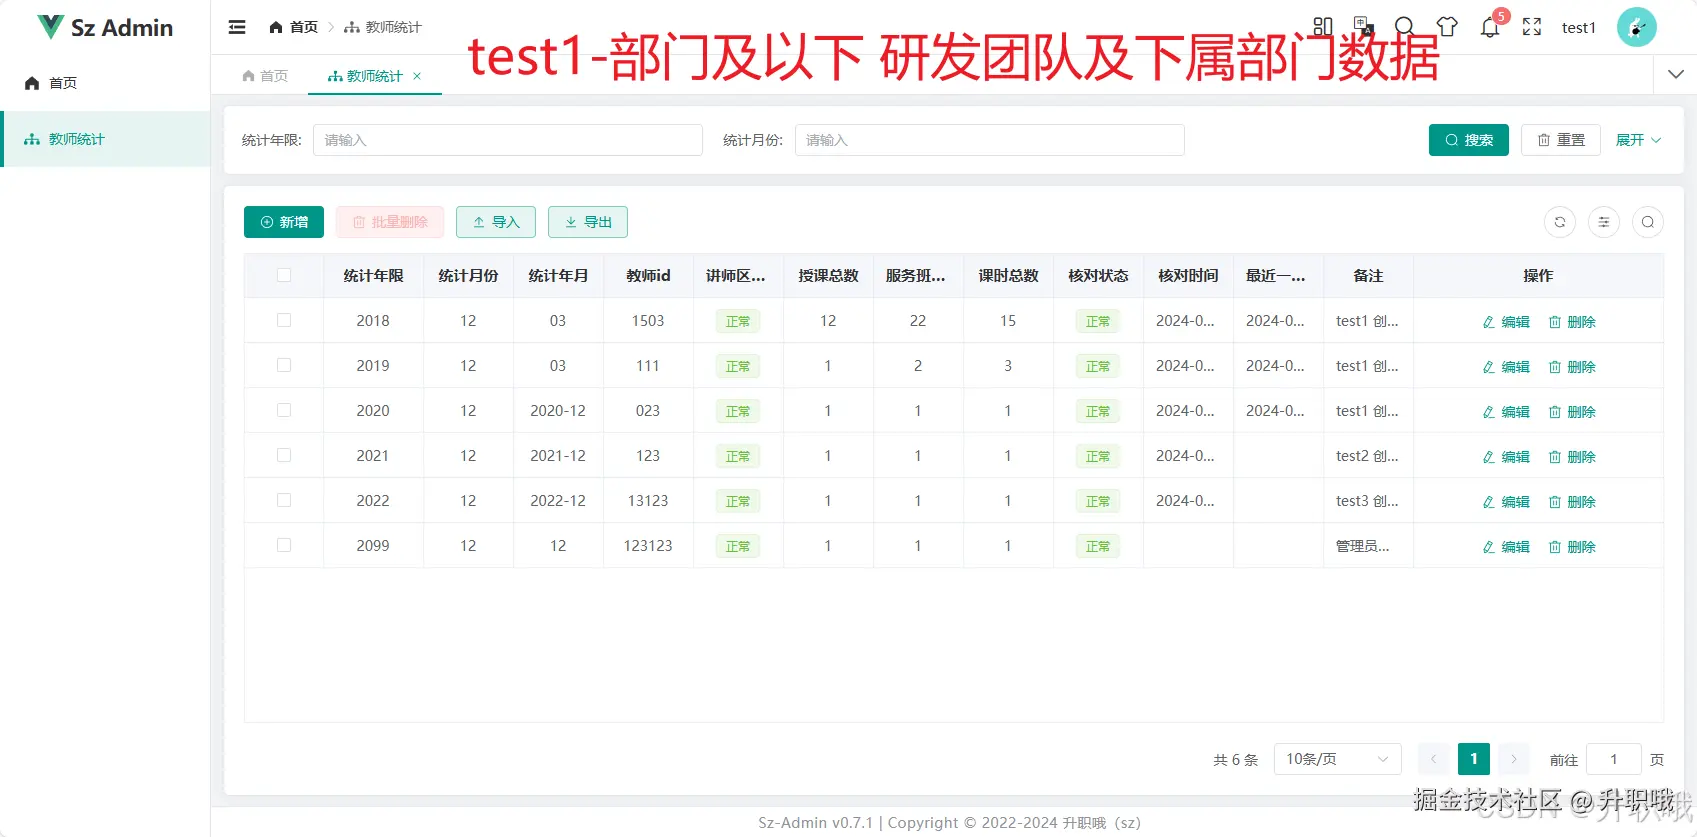
Task: Close the 教师统计 tab
Action: [x=417, y=76]
